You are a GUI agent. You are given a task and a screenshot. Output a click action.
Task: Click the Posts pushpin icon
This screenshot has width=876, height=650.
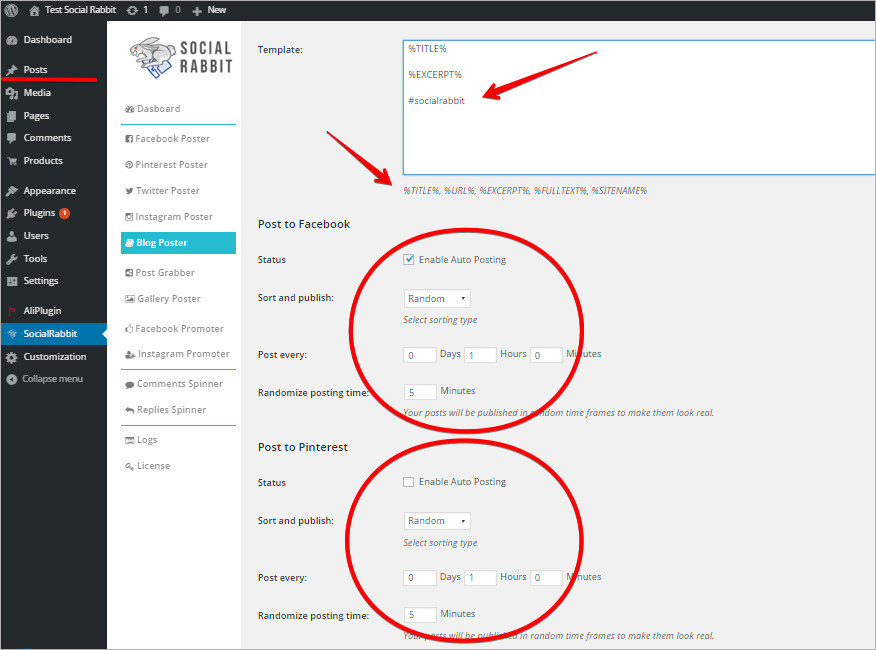tap(12, 70)
